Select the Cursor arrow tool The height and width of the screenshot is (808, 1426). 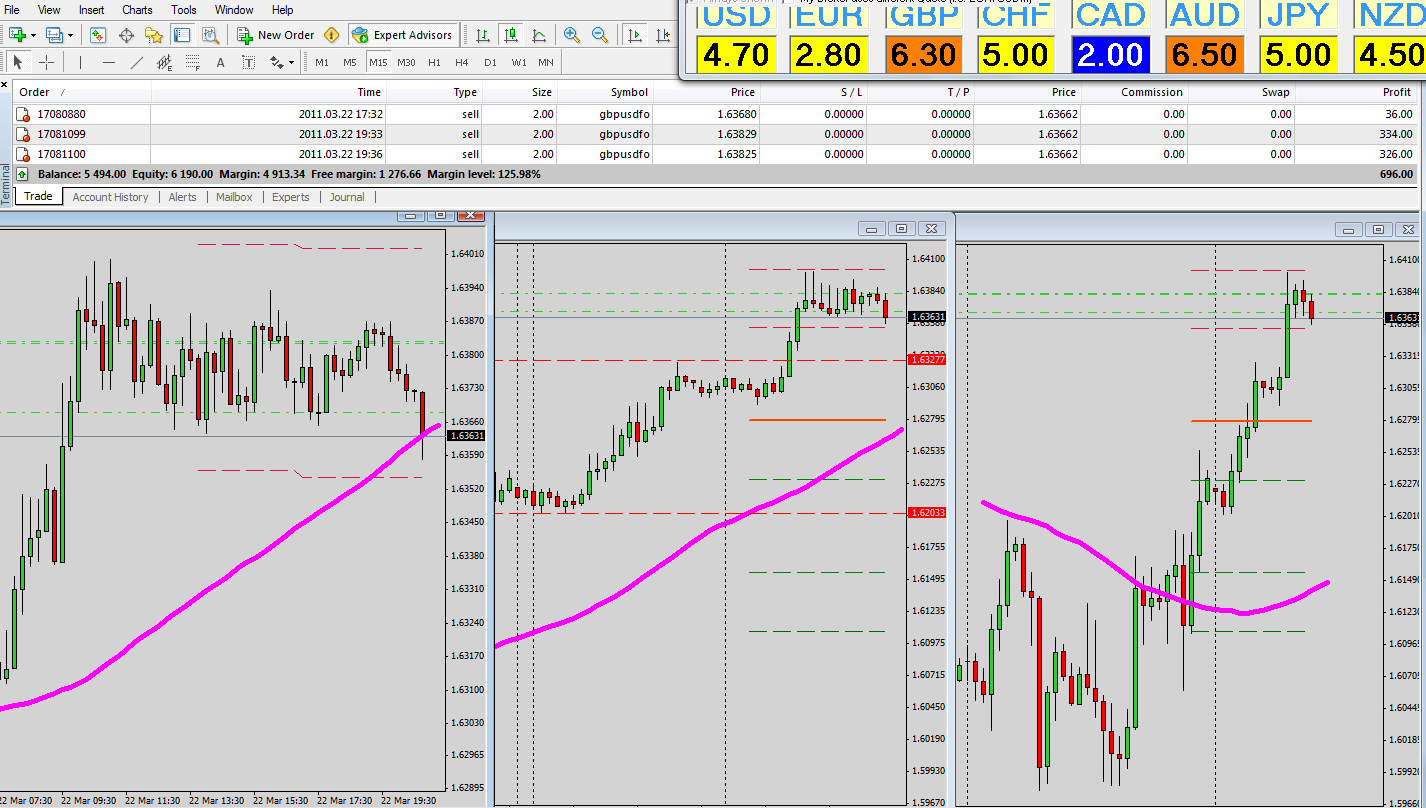(x=18, y=62)
